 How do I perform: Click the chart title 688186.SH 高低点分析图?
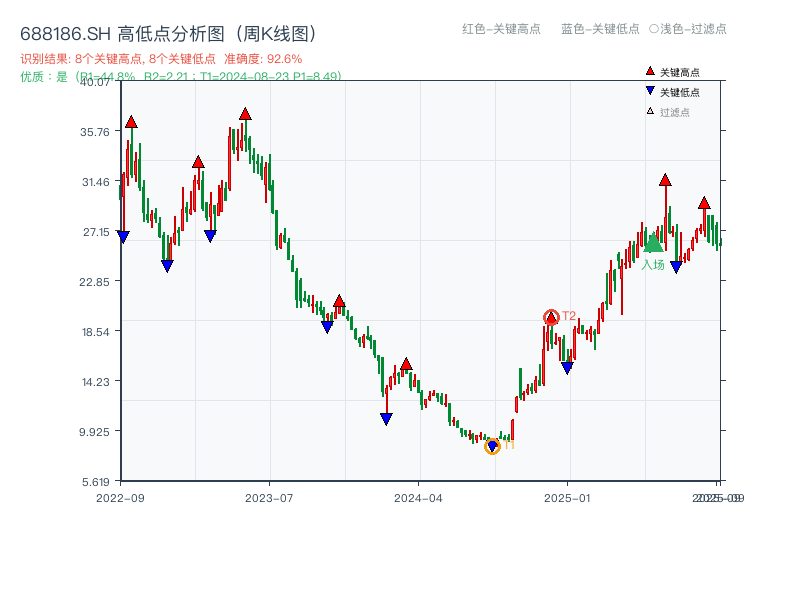click(170, 31)
